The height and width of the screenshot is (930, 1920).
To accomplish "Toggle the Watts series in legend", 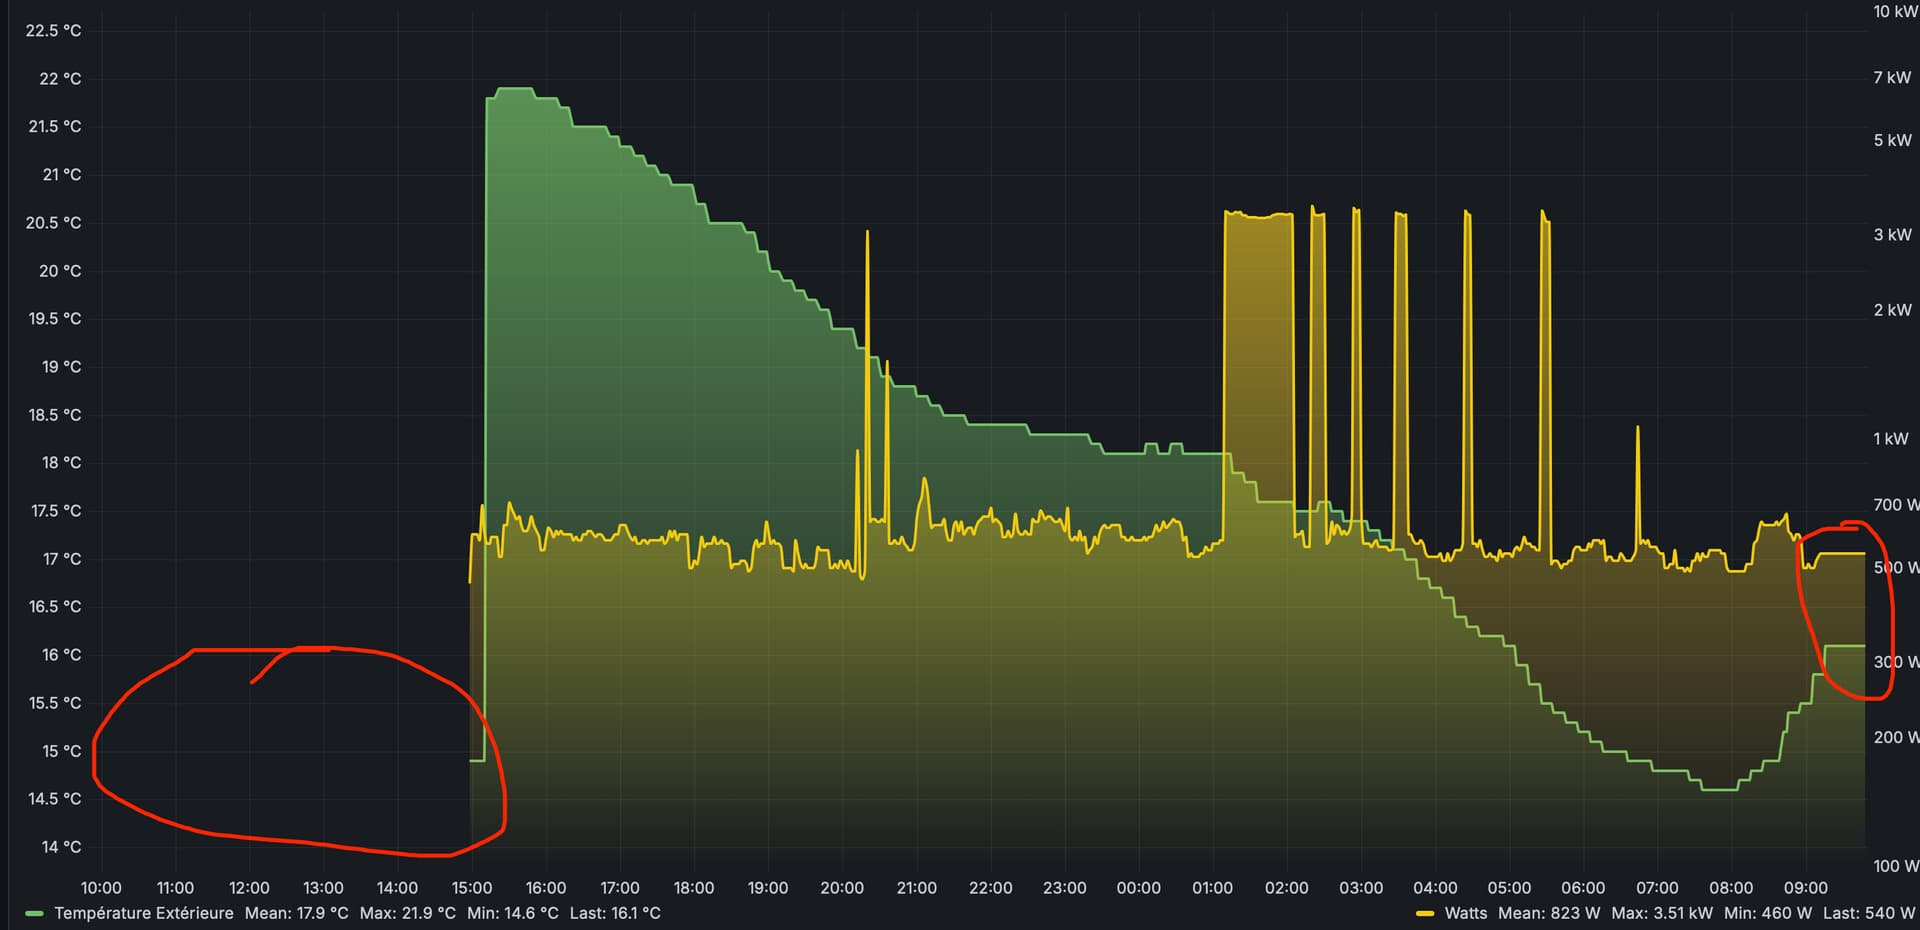I will point(1466,913).
